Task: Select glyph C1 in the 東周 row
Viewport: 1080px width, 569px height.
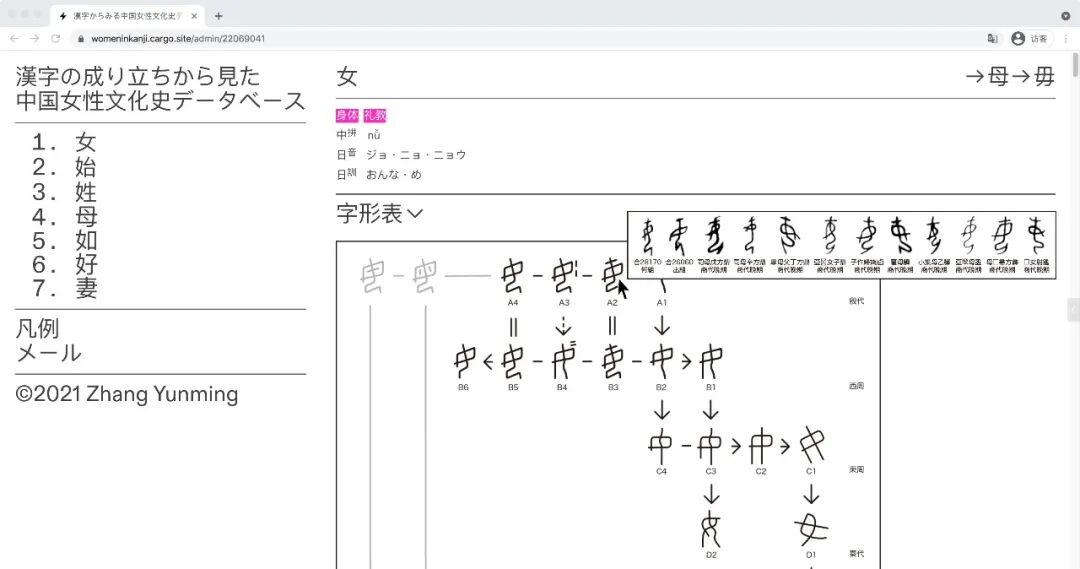Action: point(811,446)
